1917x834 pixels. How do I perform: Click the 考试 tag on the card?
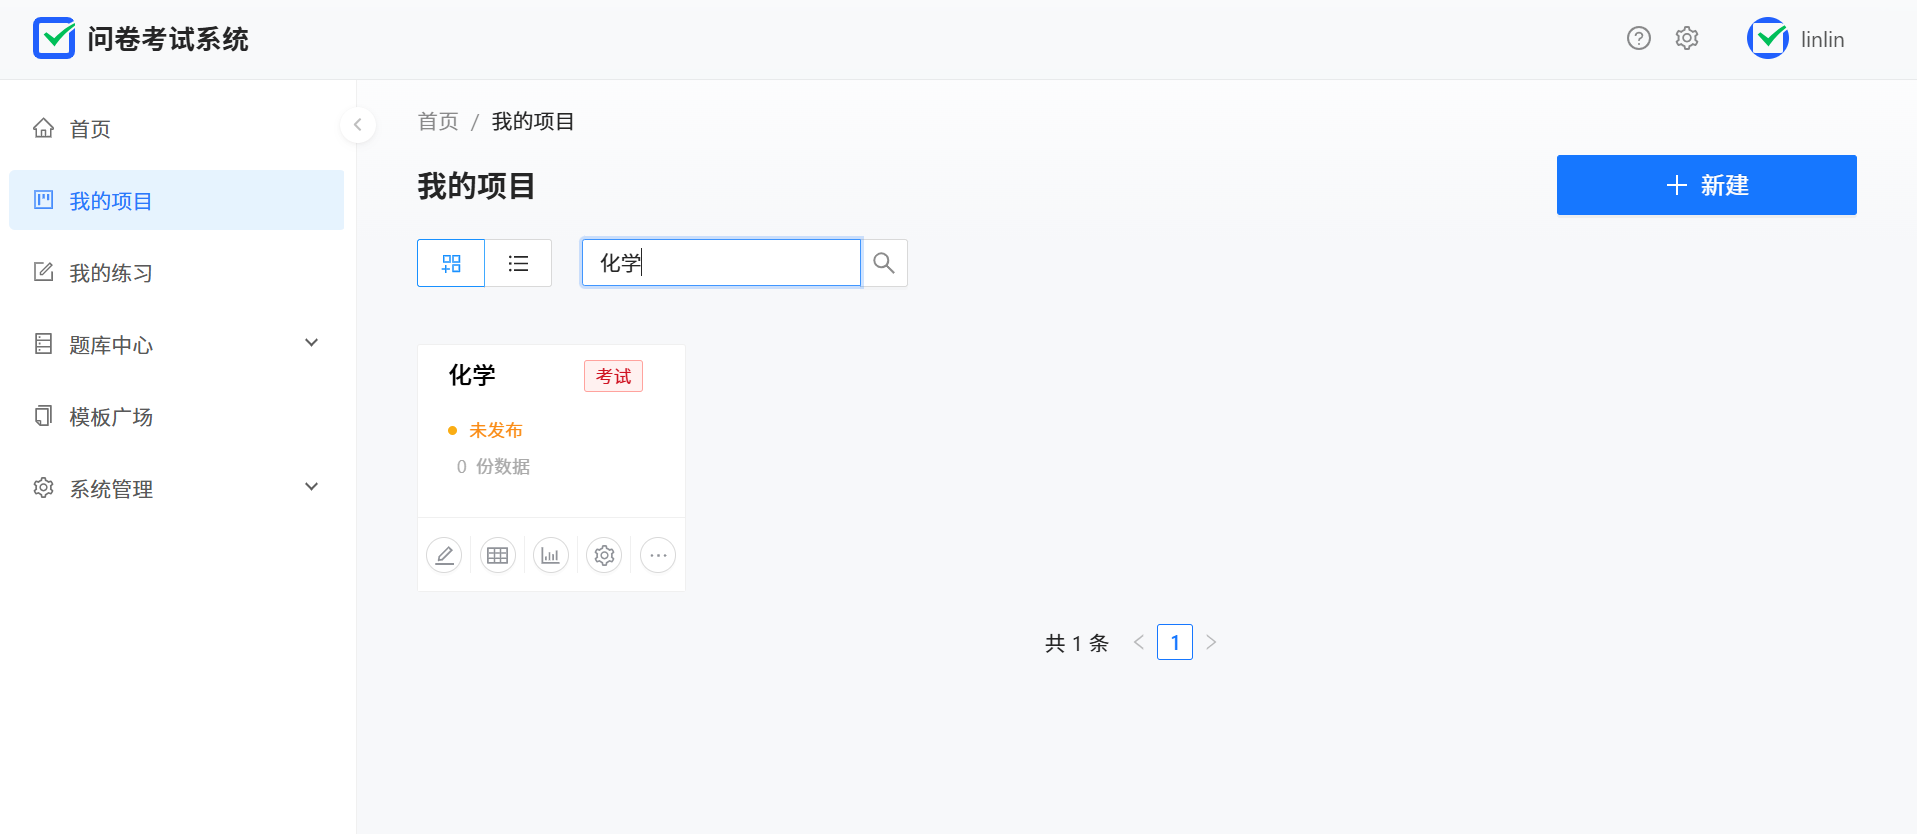(614, 376)
